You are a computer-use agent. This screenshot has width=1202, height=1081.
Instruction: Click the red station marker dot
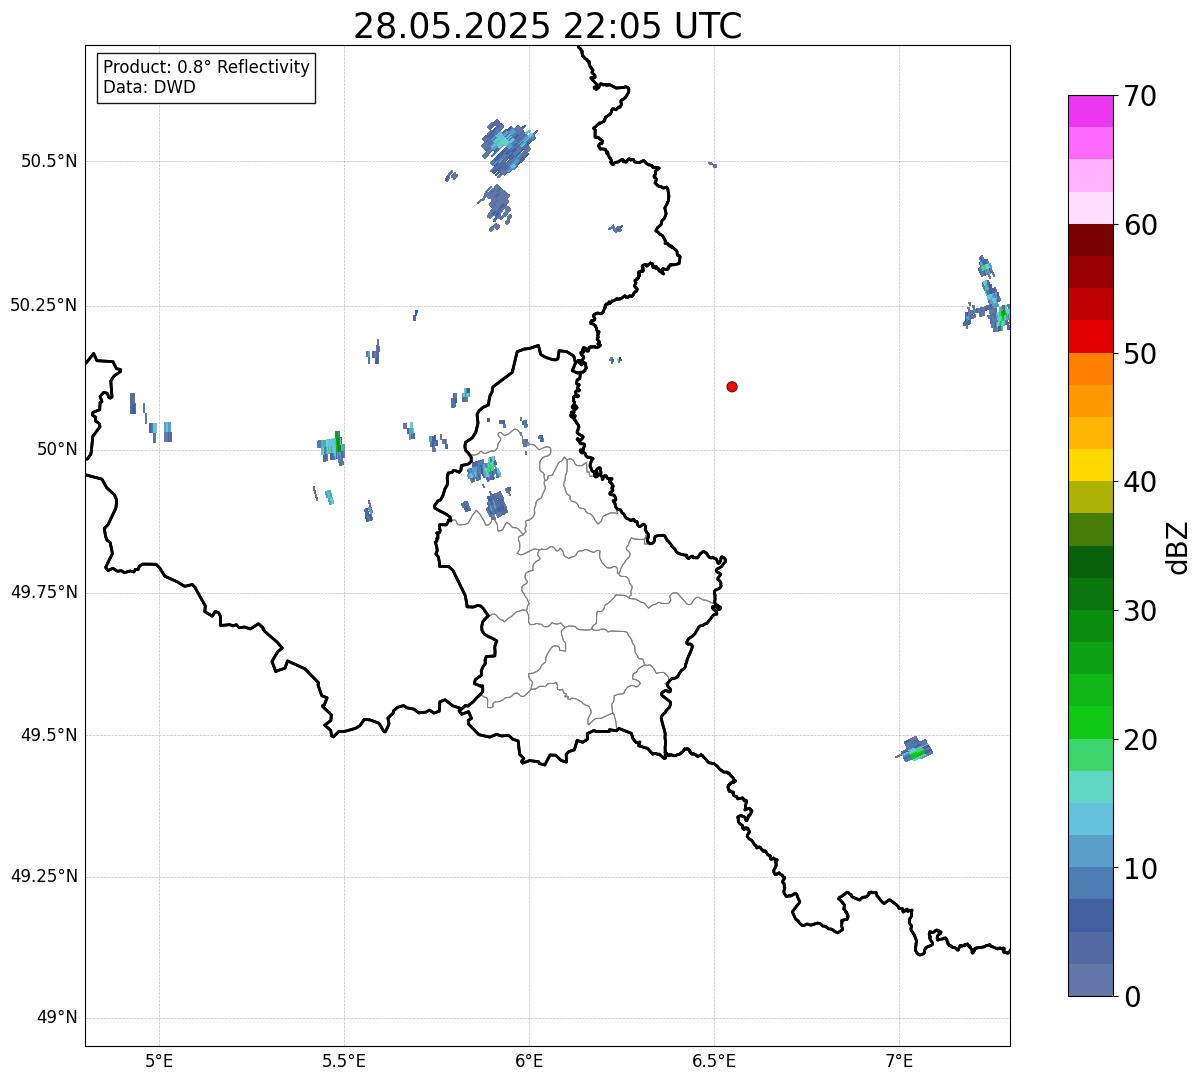tap(732, 386)
